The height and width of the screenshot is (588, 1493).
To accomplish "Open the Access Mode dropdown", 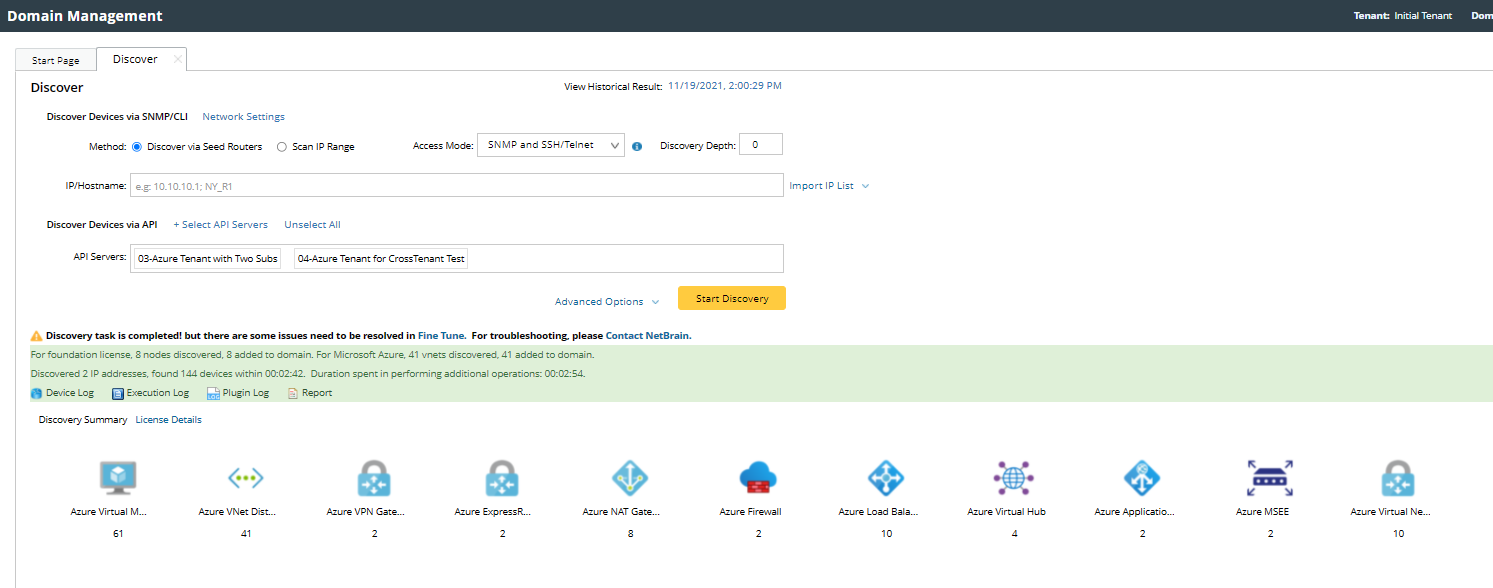I will coord(551,145).
